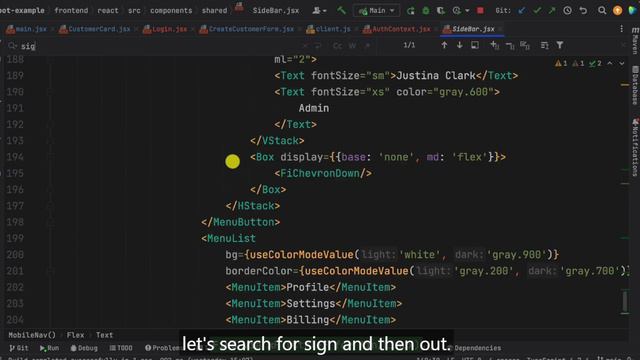
Task: Open the search filter funnel
Action: pos(560,45)
